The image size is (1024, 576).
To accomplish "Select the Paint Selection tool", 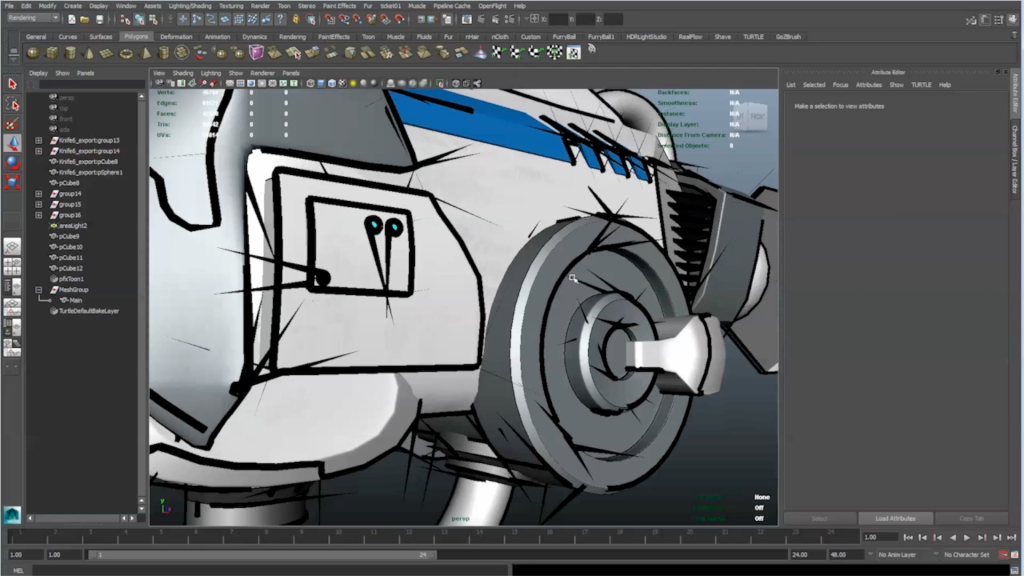I will 12,123.
